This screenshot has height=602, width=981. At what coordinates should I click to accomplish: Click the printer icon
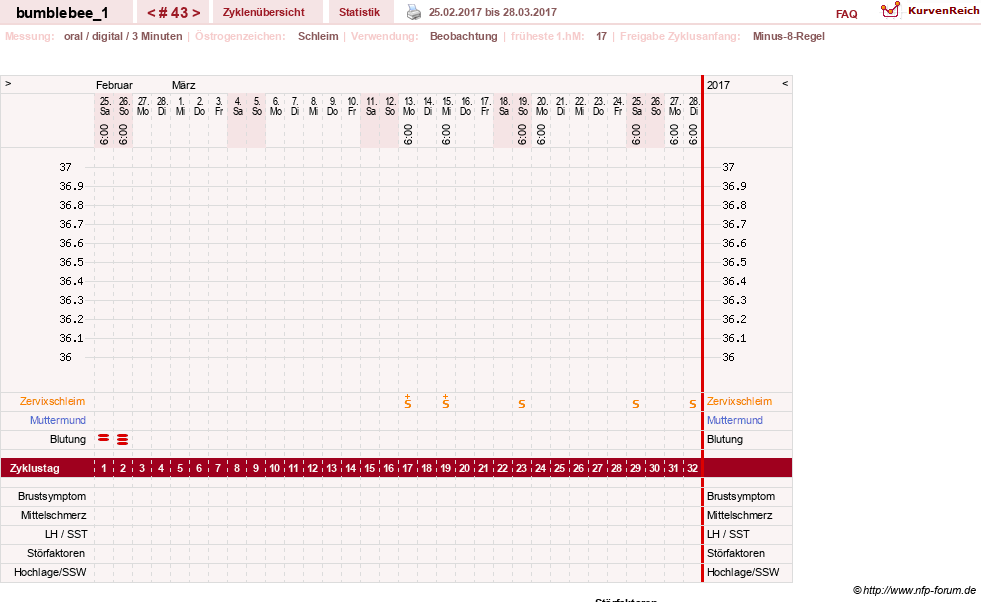click(x=414, y=12)
